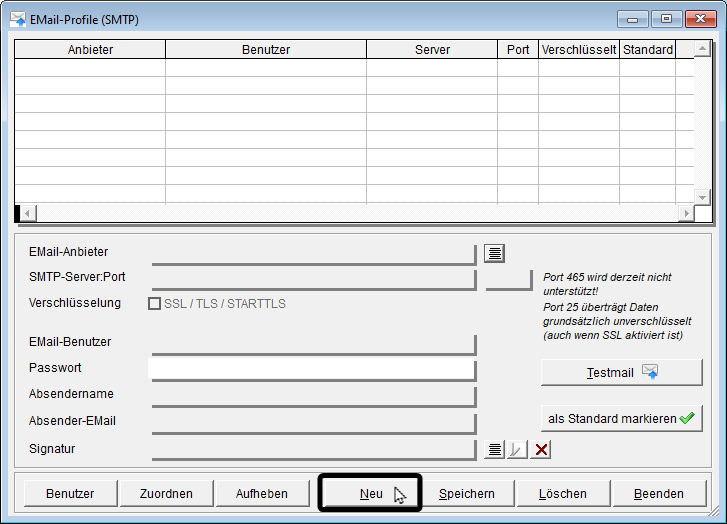
Task: Focus the EMail-Benutzer input field
Action: 314,344
